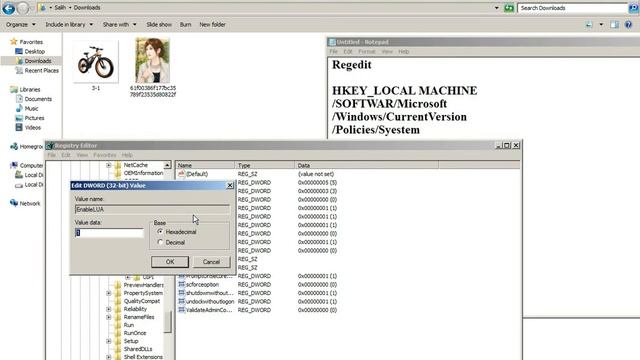
Task: Open Network in the navigation pane
Action: [30, 203]
